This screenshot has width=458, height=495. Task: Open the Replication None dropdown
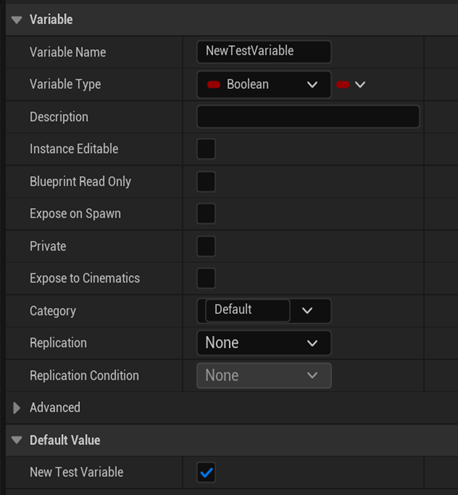point(264,343)
